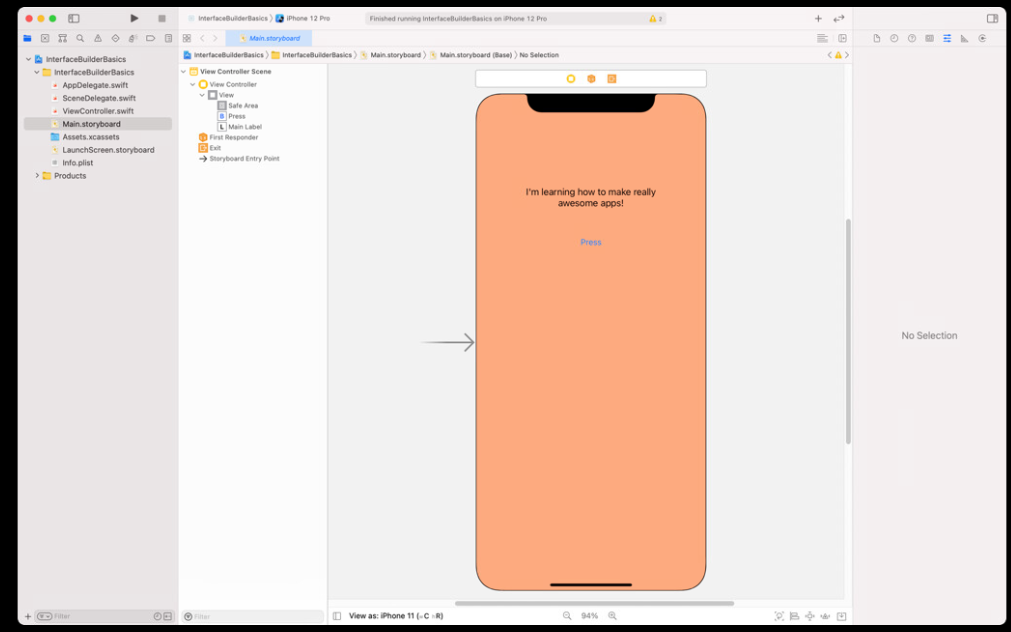
Task: Select Storyboard Entry Point in outline
Action: pyautogui.click(x=244, y=159)
